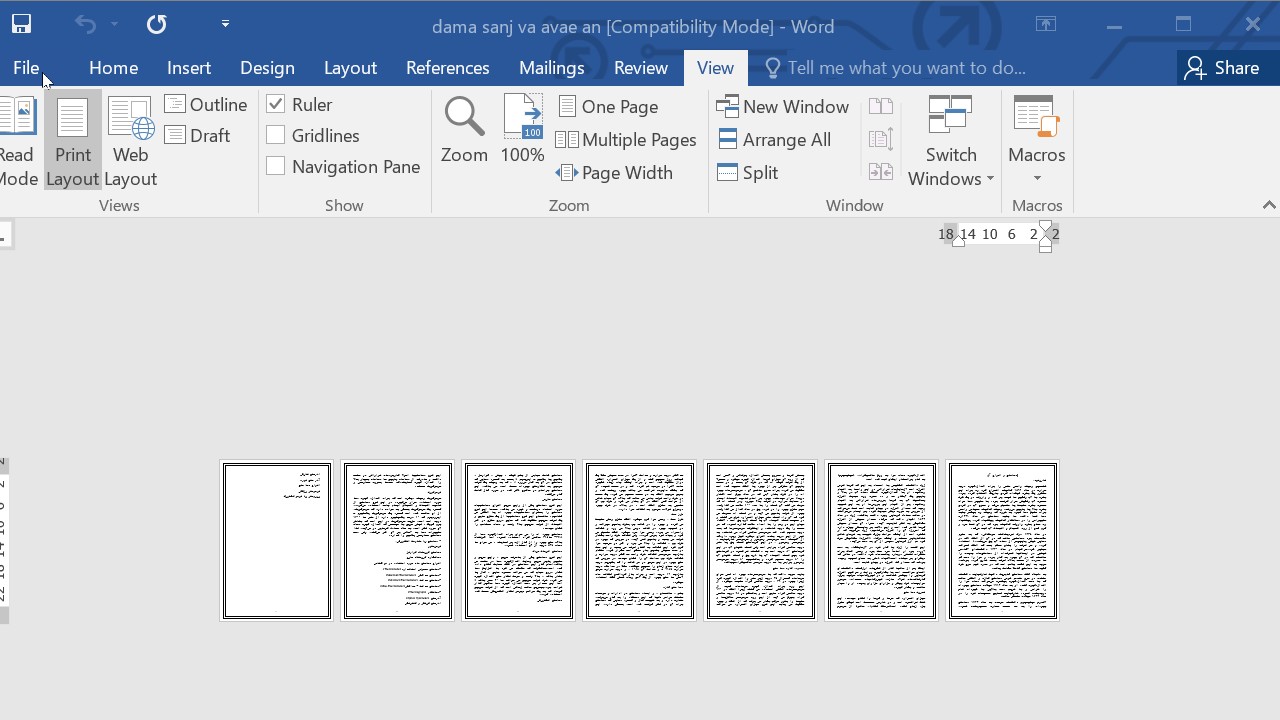Open the Zoom dialog magnifier
Viewport: 1280px width, 720px height.
(464, 130)
